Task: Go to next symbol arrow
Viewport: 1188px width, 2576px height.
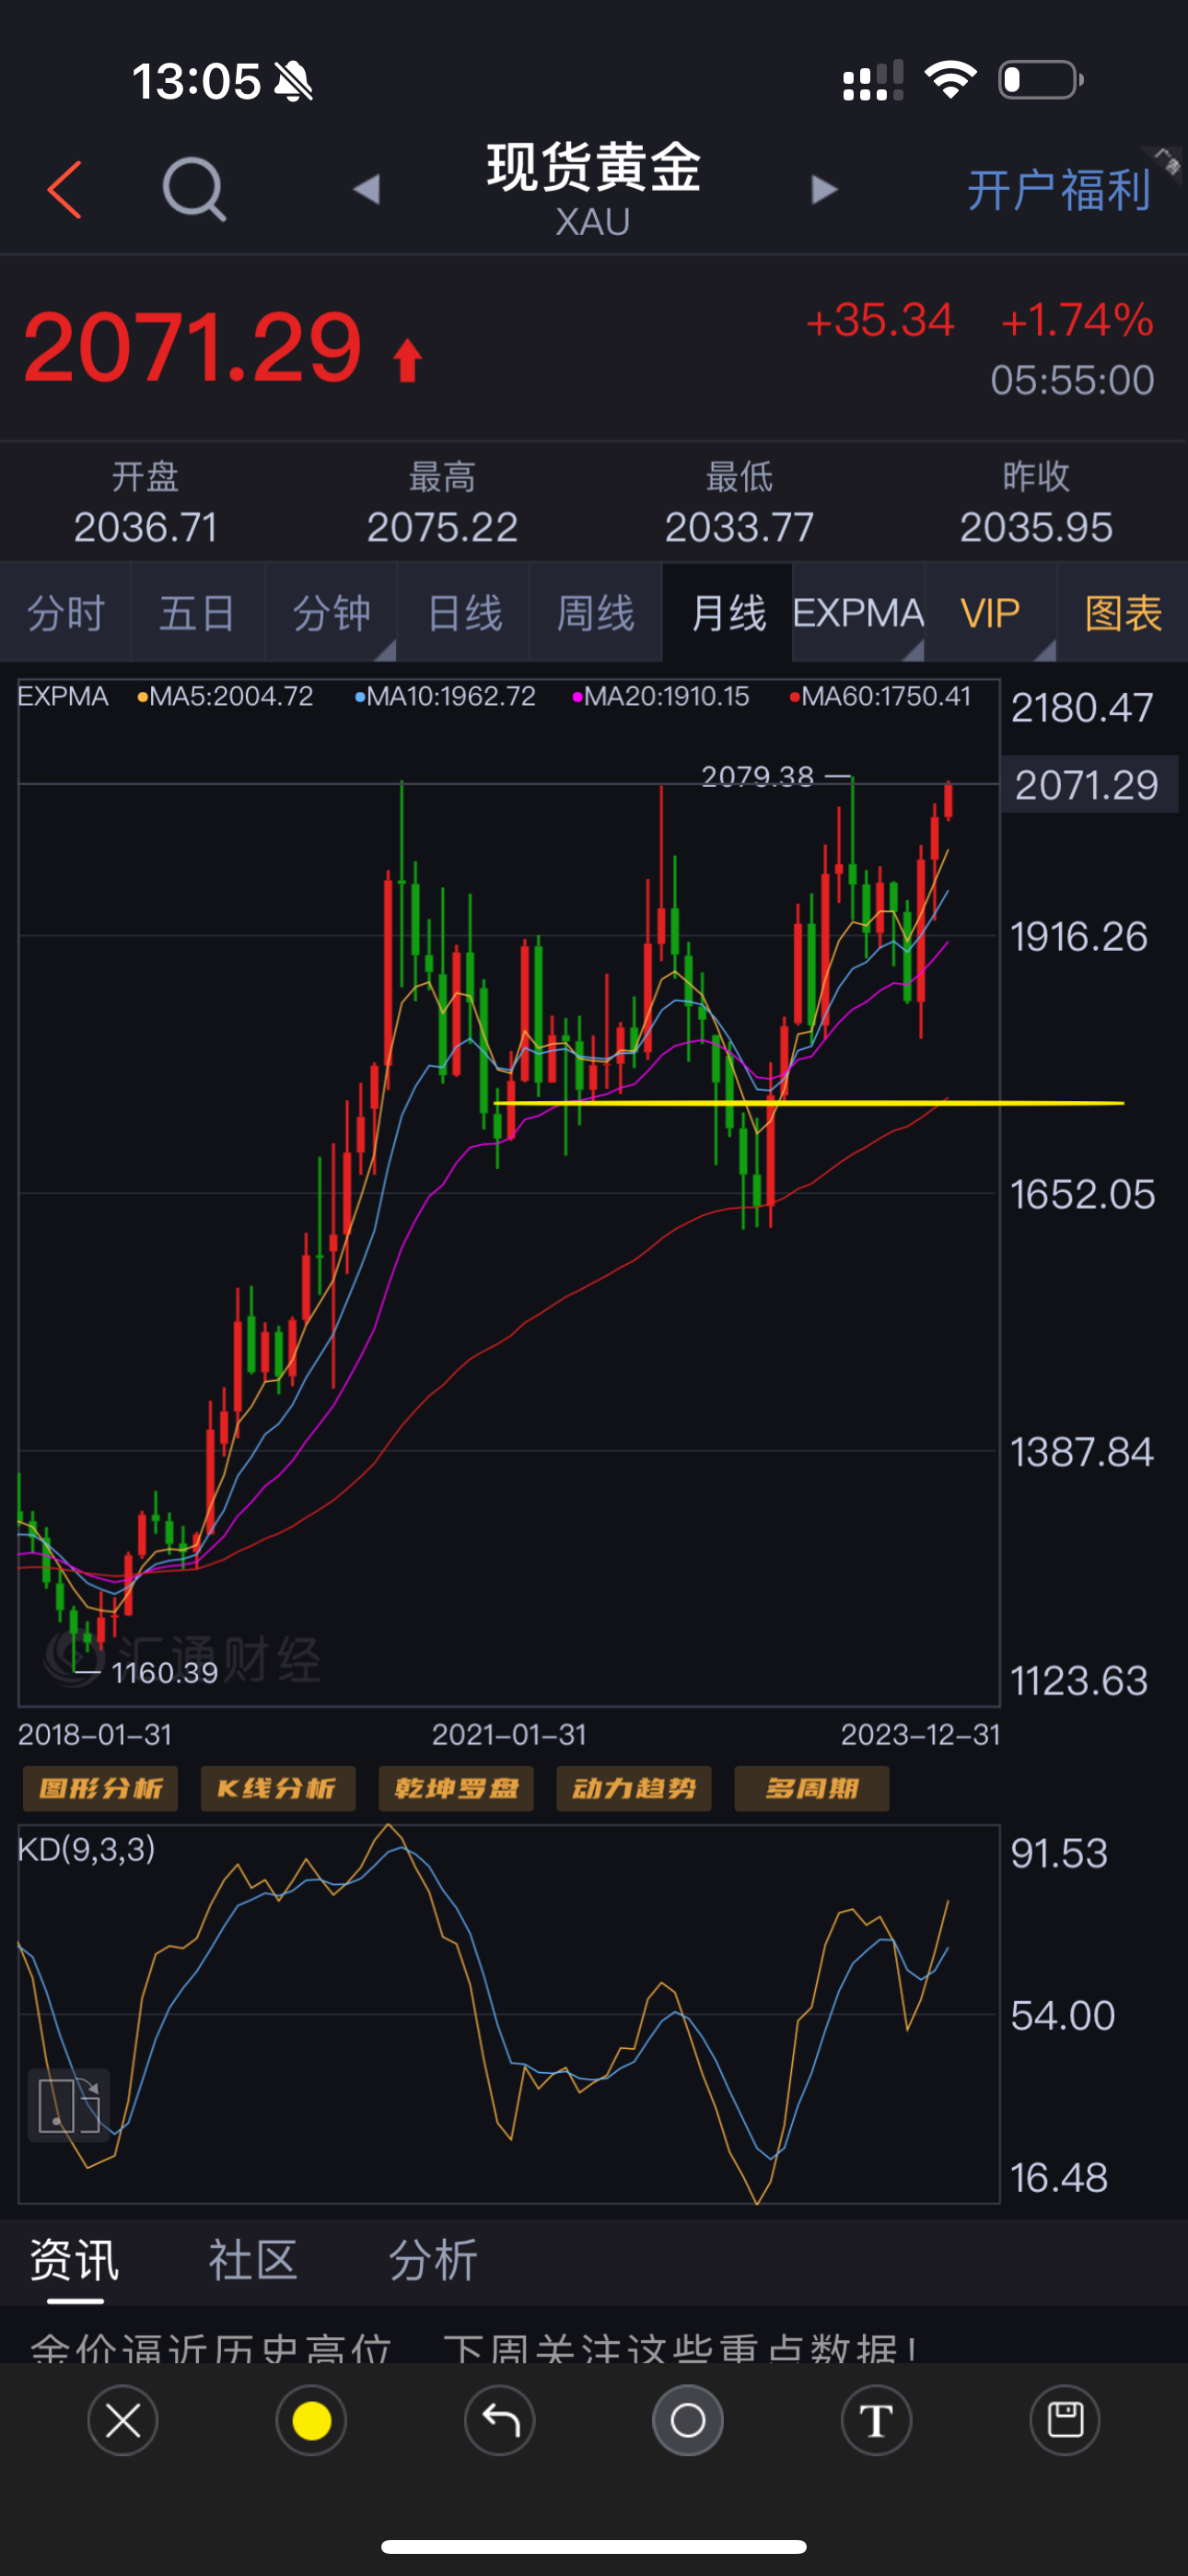Action: tap(824, 189)
